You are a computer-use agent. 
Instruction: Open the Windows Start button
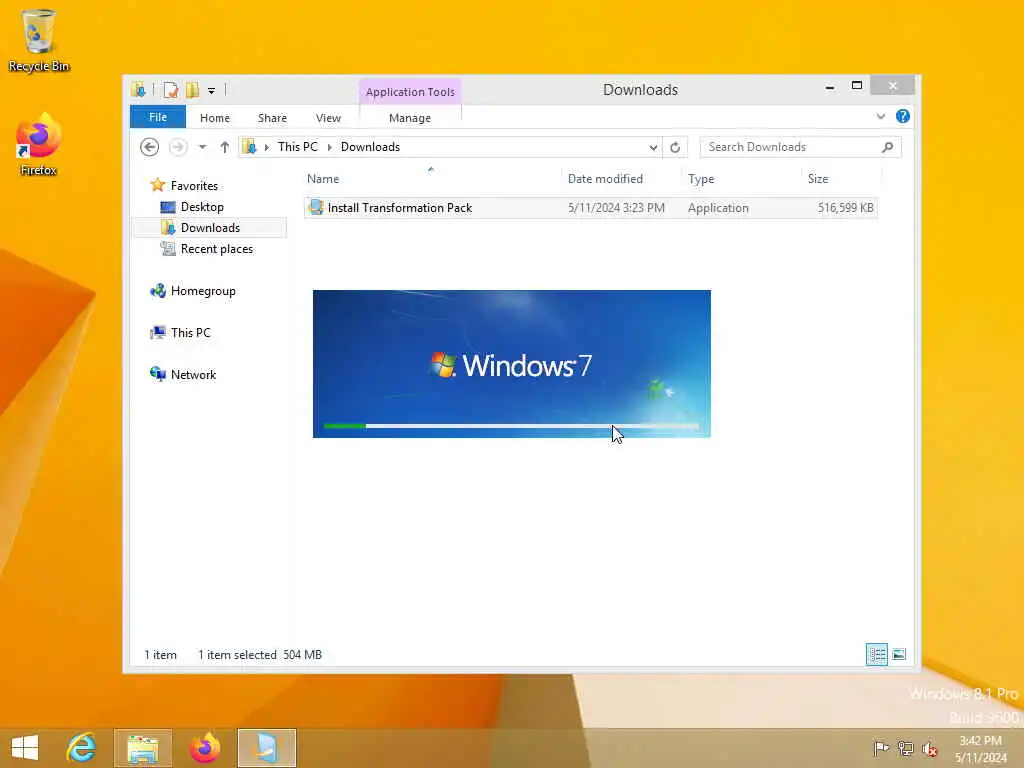(25, 748)
